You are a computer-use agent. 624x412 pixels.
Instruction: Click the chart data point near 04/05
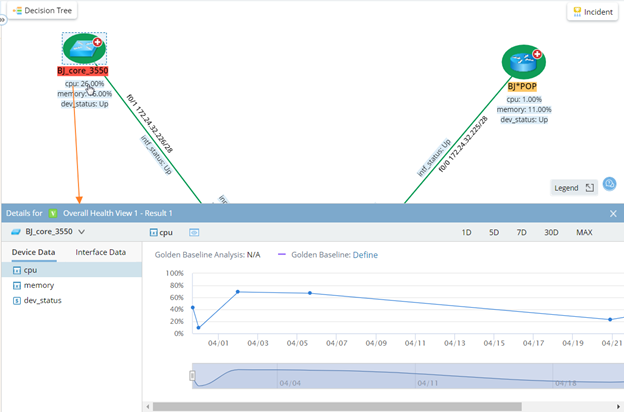310,293
